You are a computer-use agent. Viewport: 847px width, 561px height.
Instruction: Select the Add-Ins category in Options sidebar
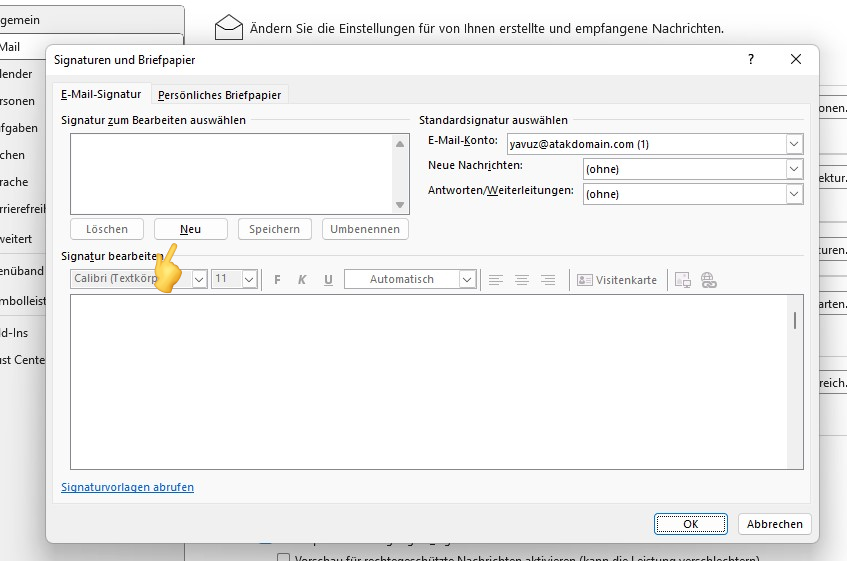[23, 333]
